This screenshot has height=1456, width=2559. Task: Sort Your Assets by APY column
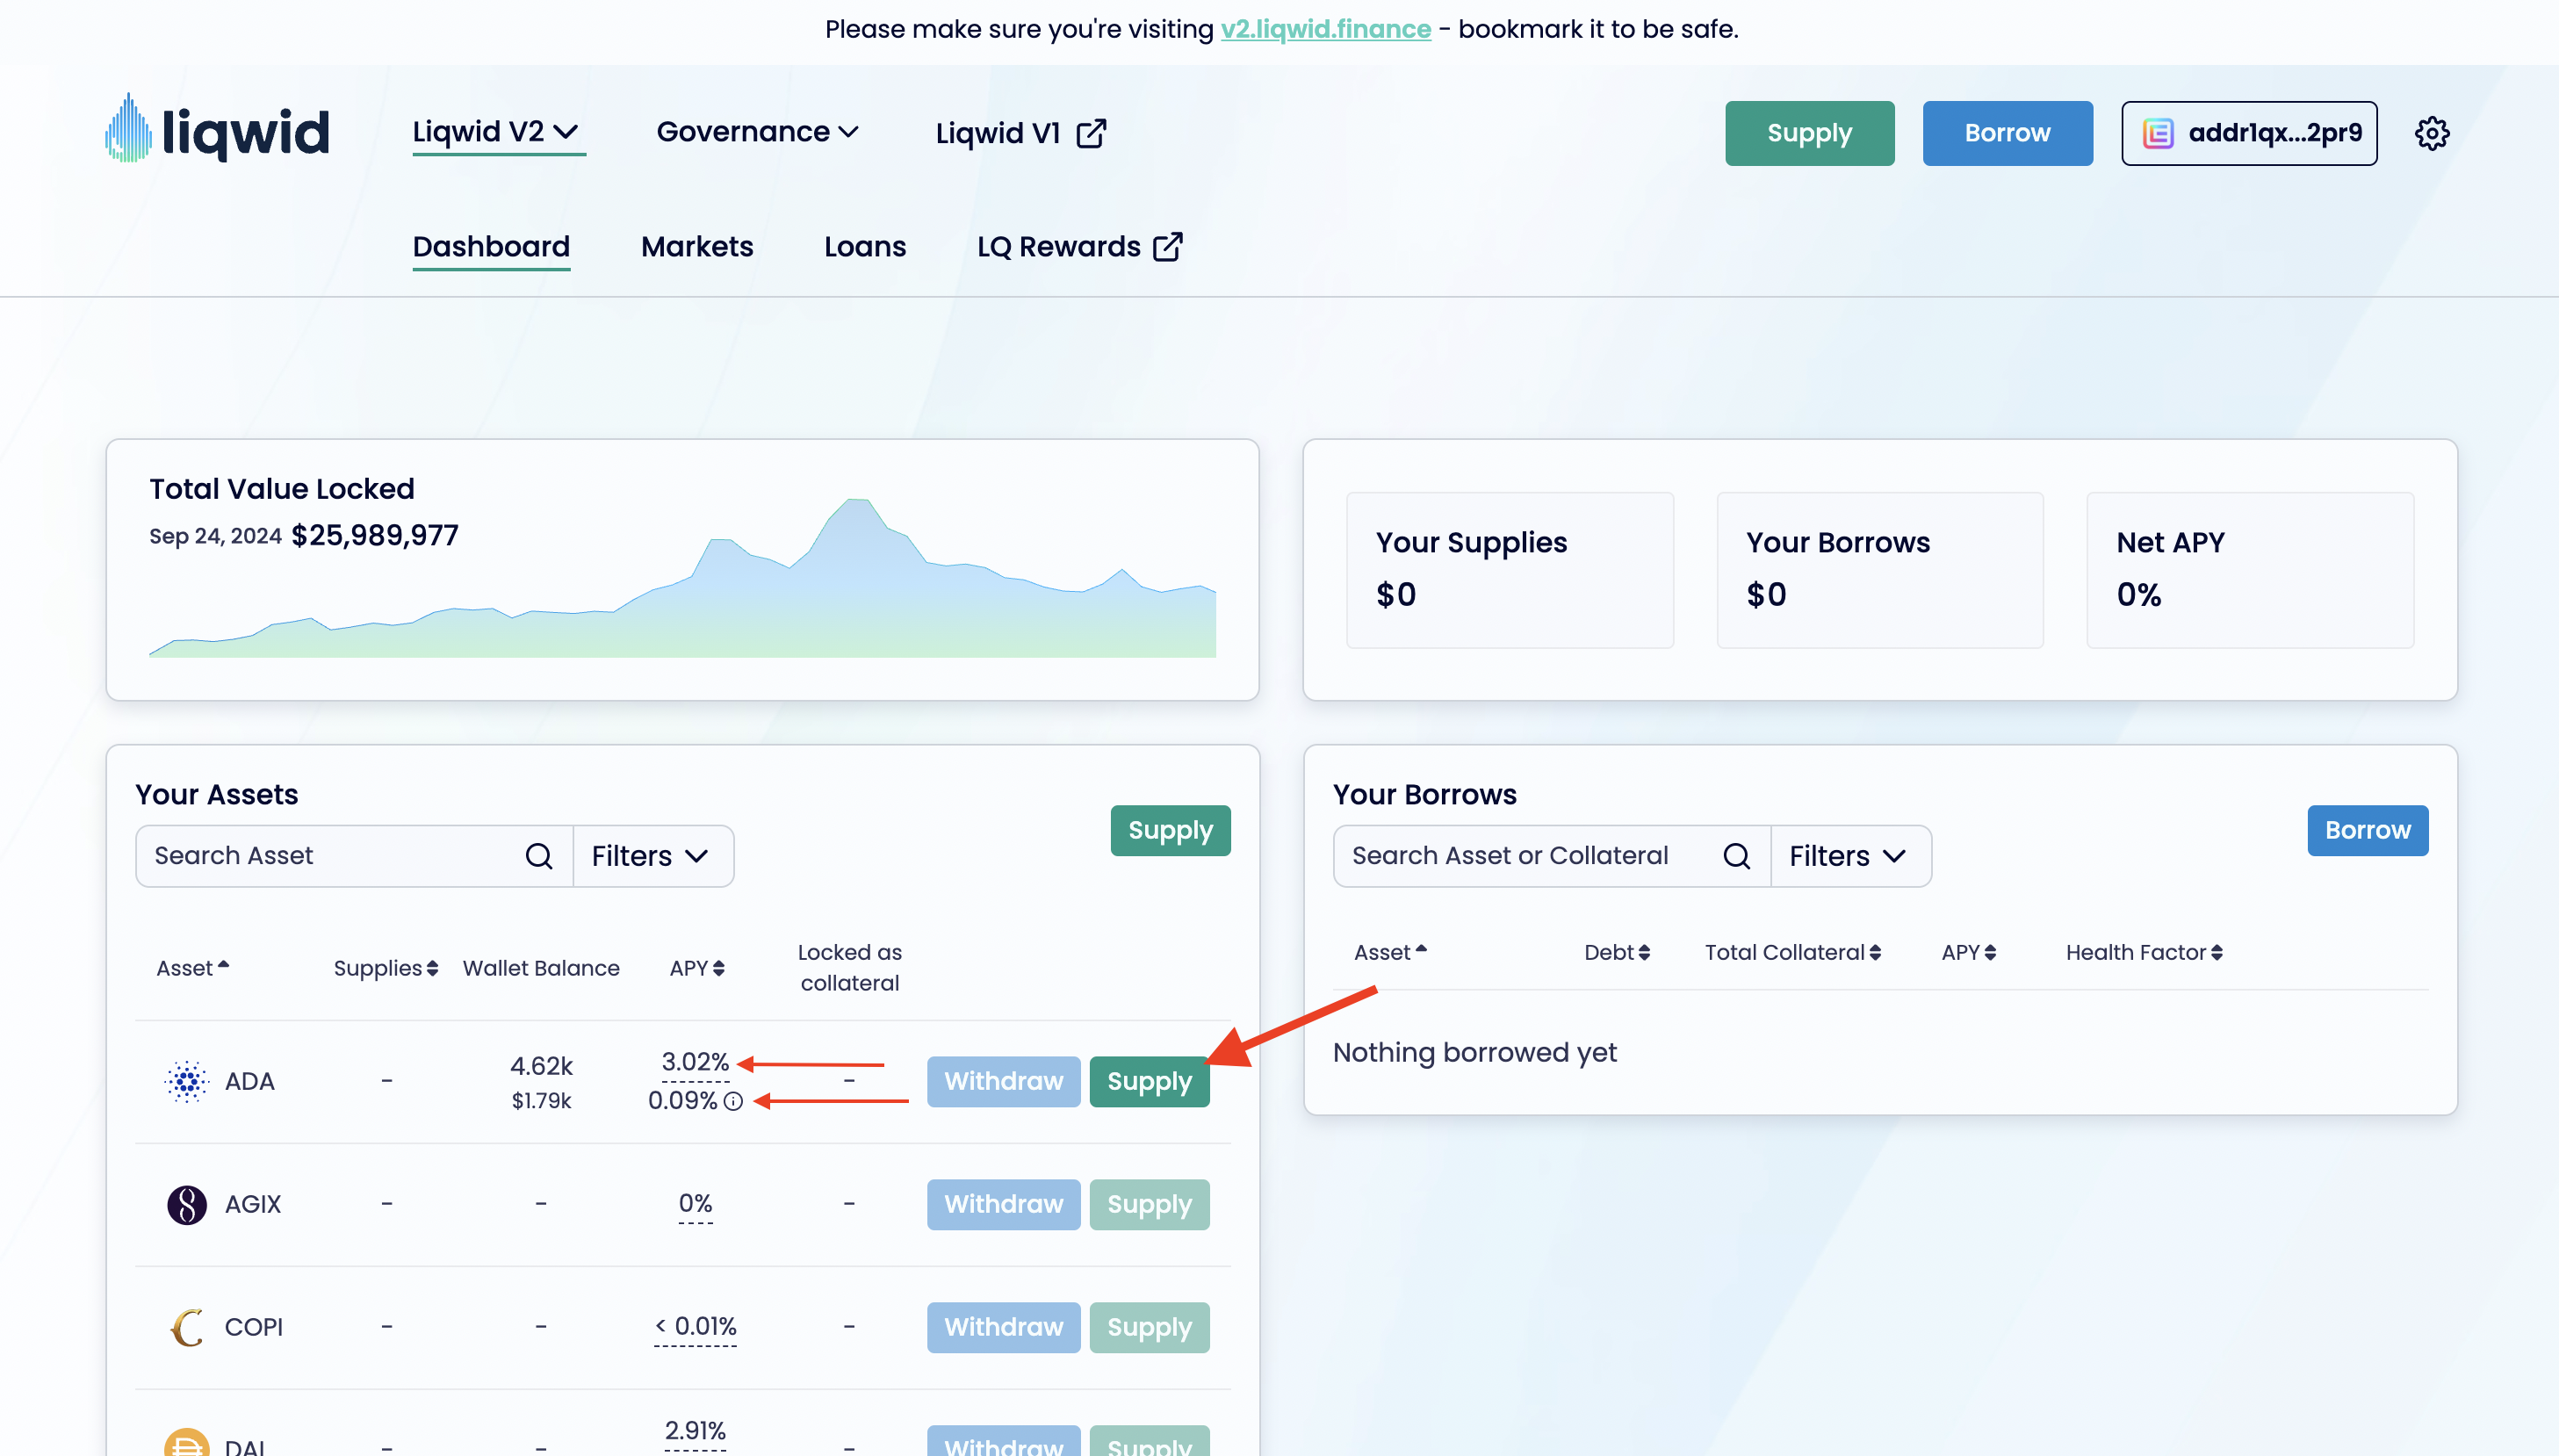point(697,968)
